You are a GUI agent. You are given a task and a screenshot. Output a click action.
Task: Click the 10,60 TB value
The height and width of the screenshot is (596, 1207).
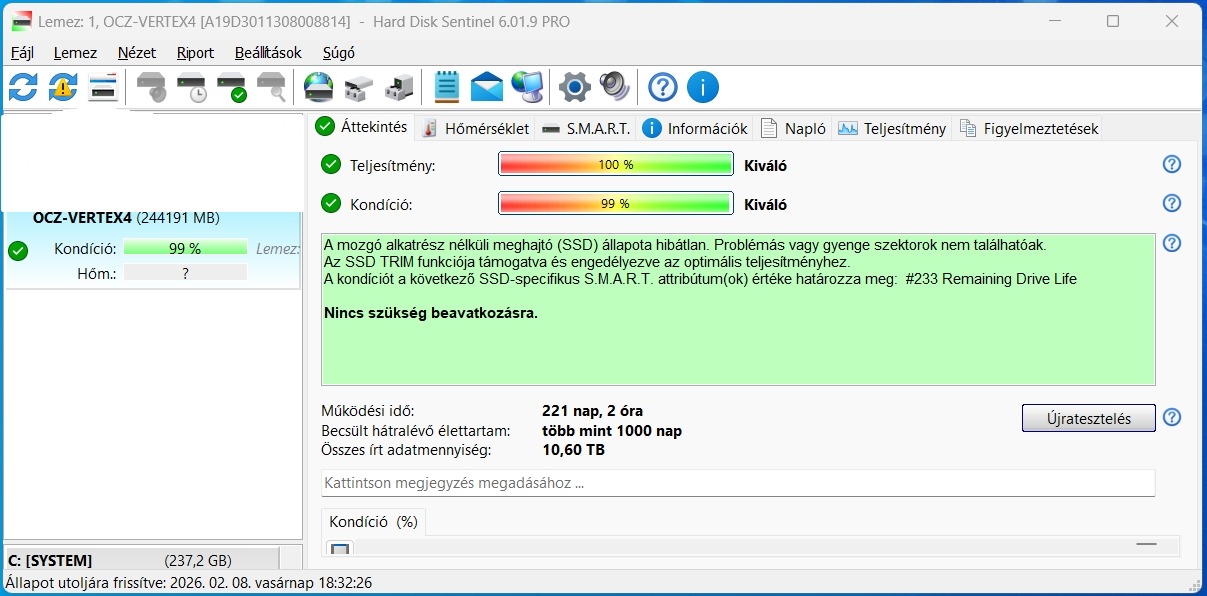click(573, 450)
